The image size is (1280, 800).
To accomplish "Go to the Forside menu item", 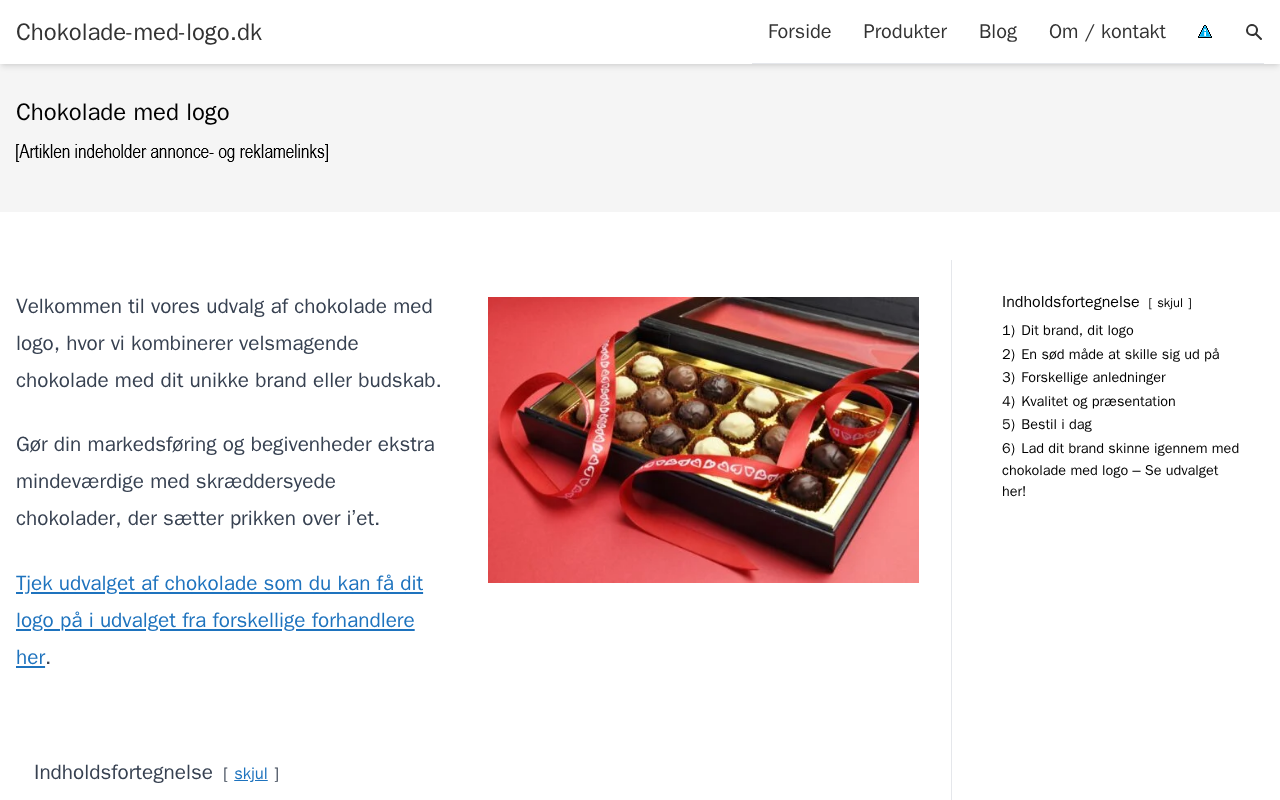I will coord(800,32).
